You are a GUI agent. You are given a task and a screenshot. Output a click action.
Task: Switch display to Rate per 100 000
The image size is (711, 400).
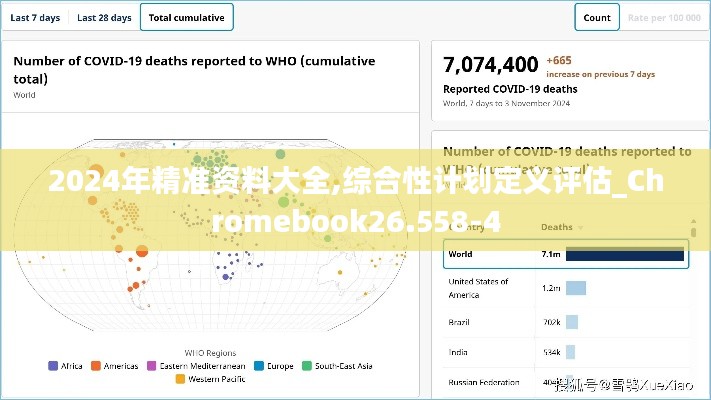pyautogui.click(x=663, y=17)
